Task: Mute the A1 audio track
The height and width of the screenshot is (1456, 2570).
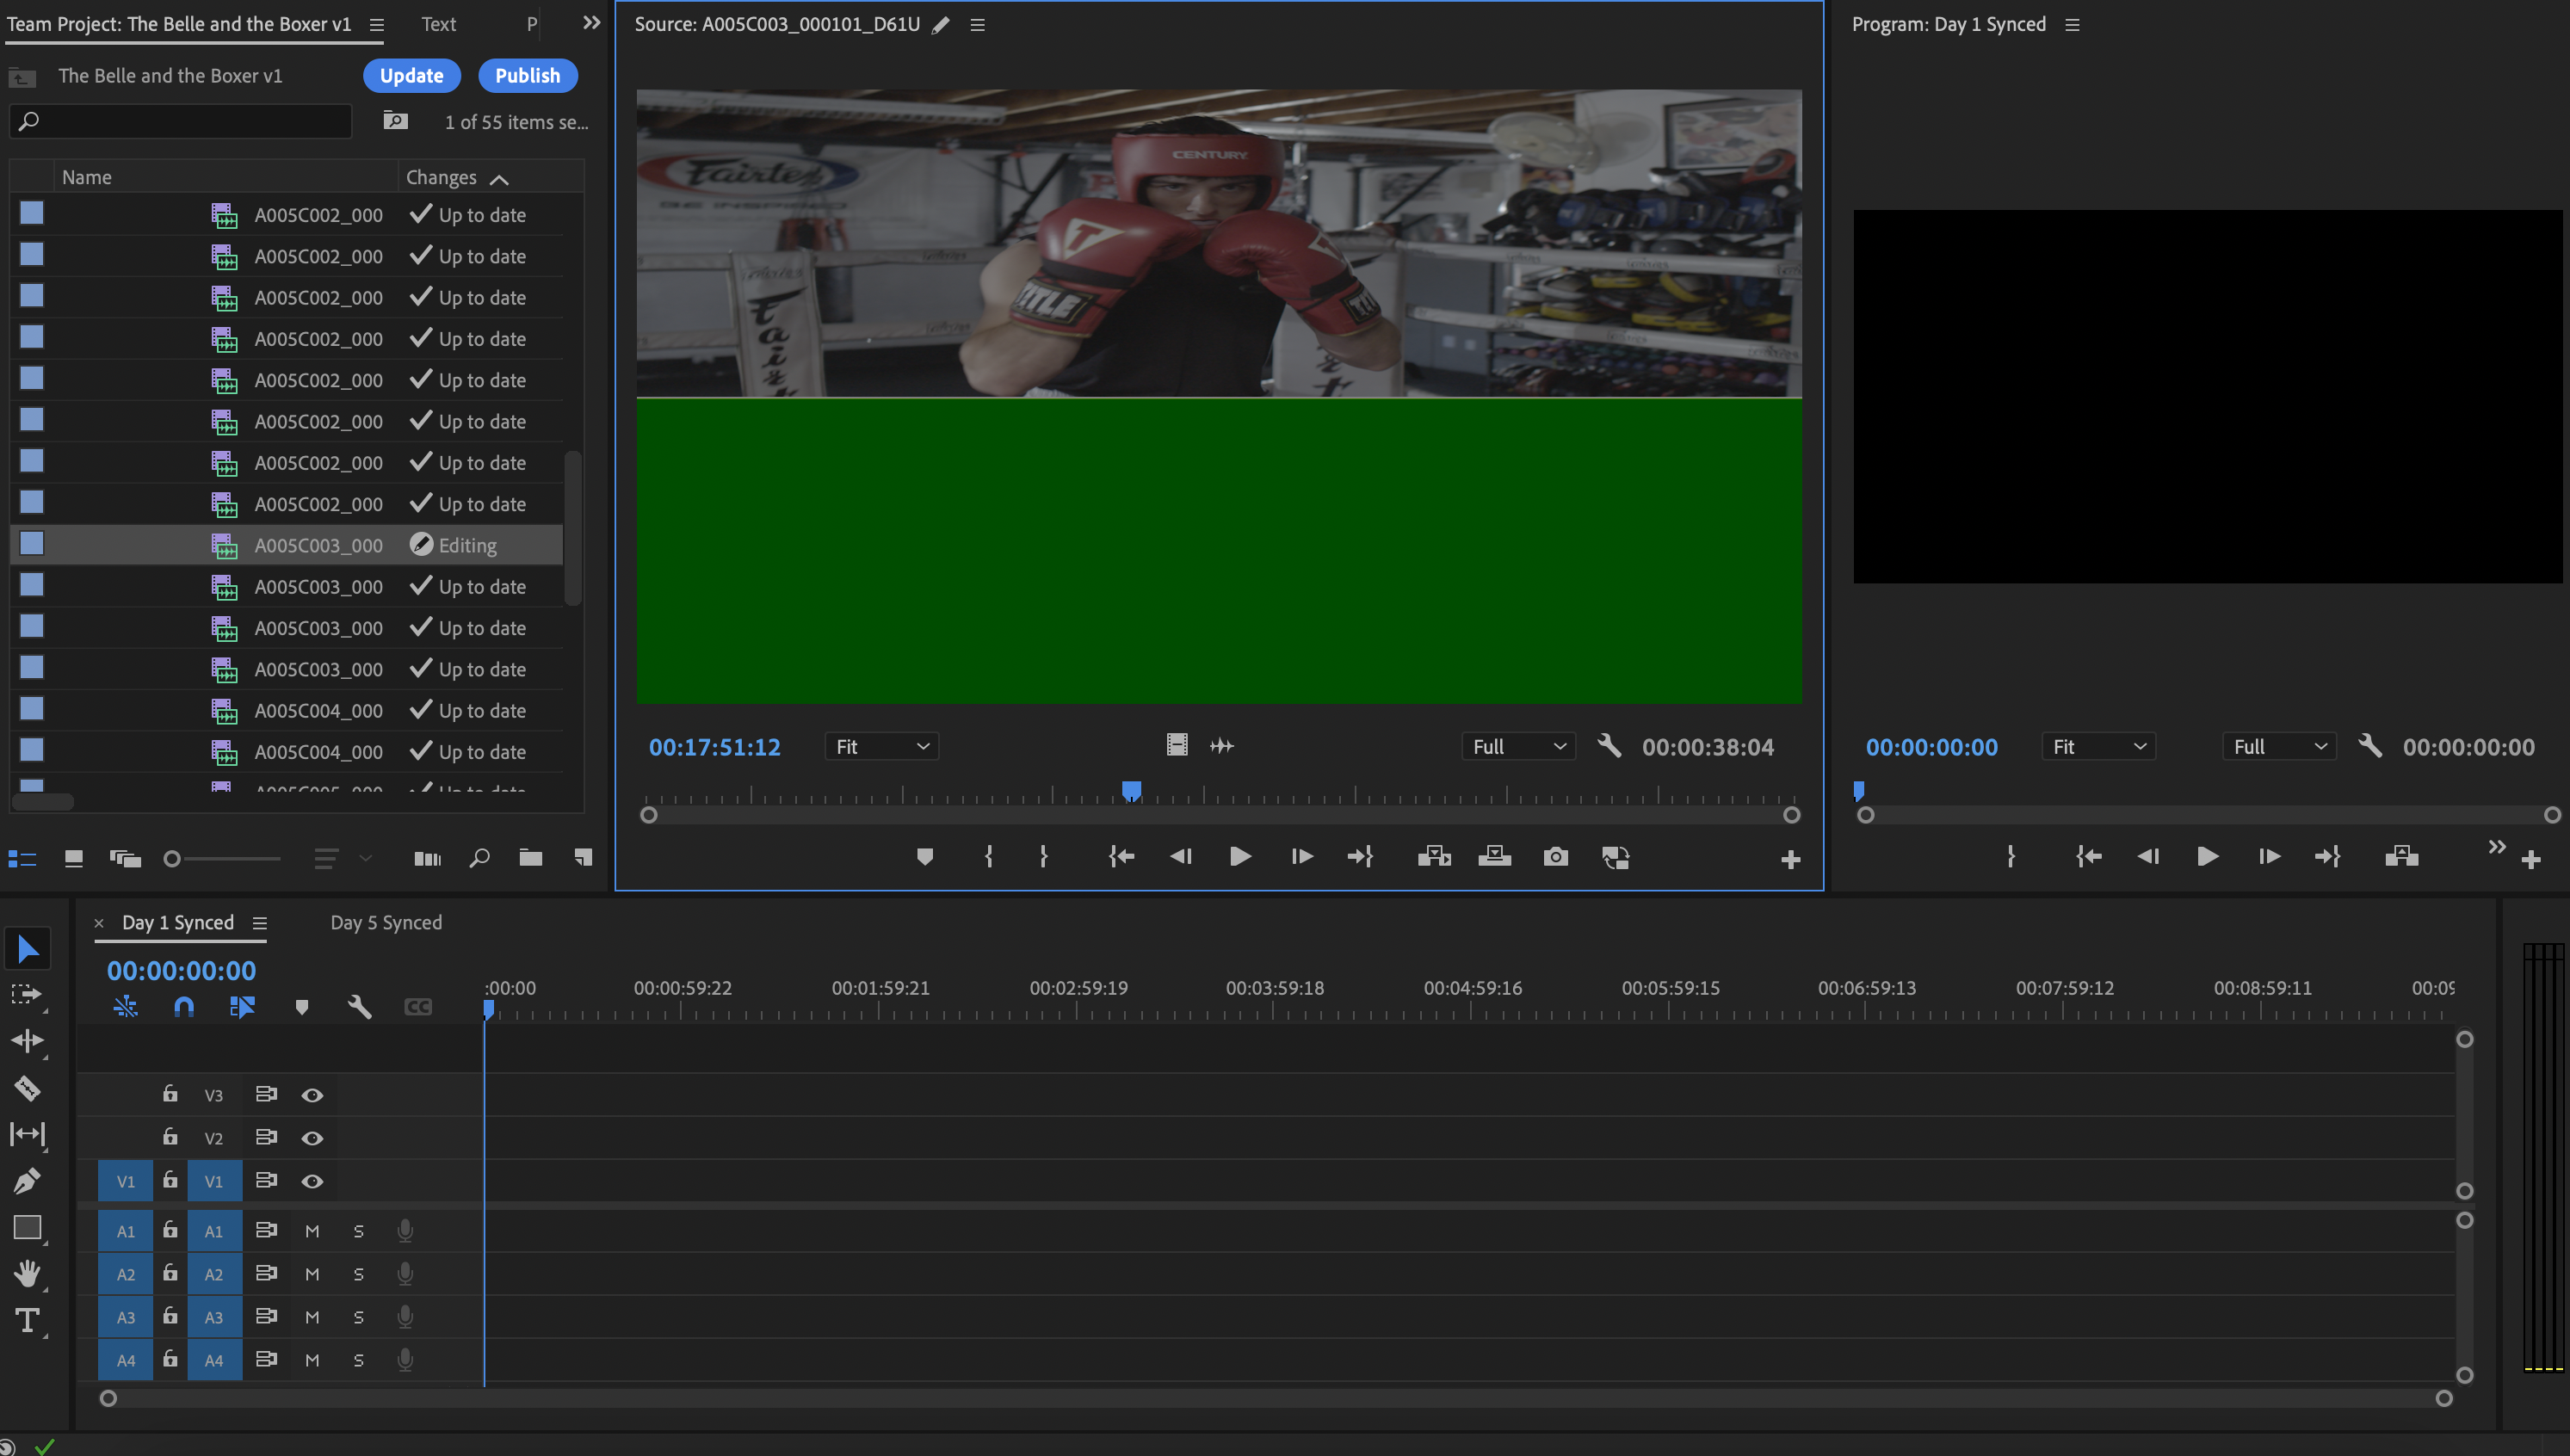Action: point(312,1231)
